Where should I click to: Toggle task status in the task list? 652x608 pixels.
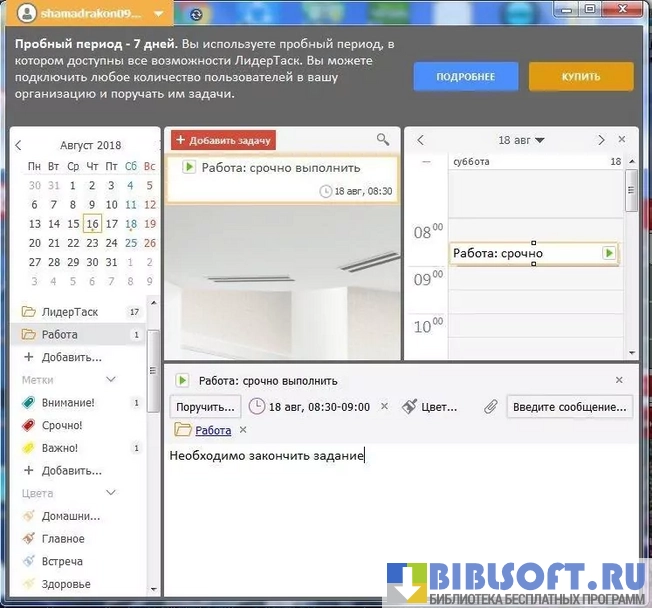[188, 167]
